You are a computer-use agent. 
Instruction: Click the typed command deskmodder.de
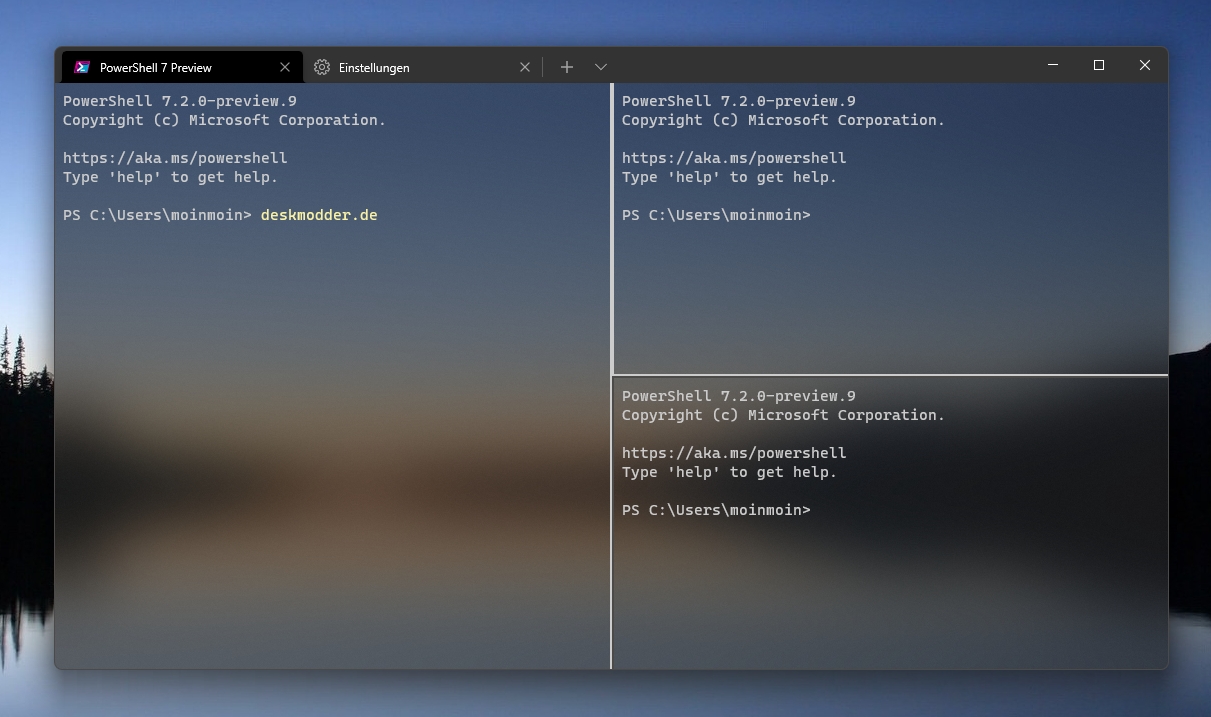pos(319,215)
